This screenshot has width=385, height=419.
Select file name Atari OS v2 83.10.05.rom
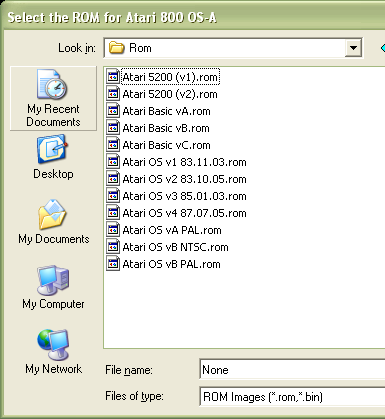pos(184,179)
